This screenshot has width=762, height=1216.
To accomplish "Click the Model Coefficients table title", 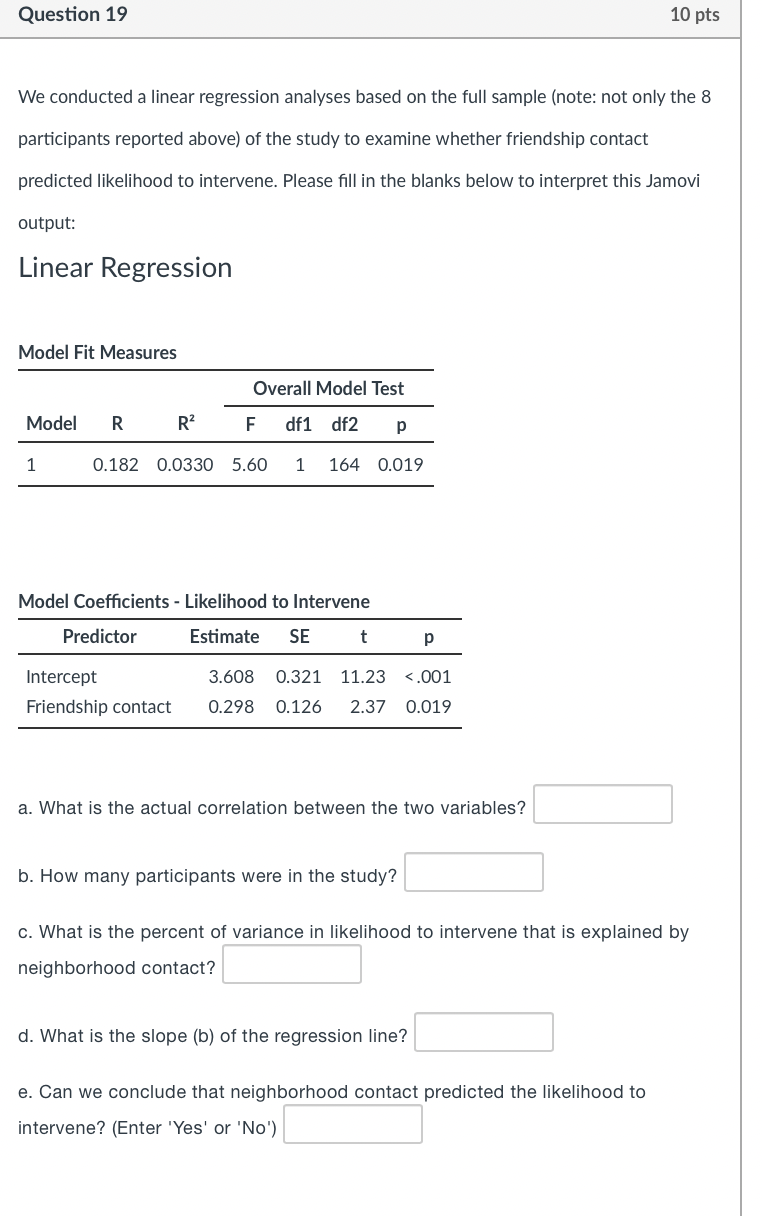I will click(194, 601).
